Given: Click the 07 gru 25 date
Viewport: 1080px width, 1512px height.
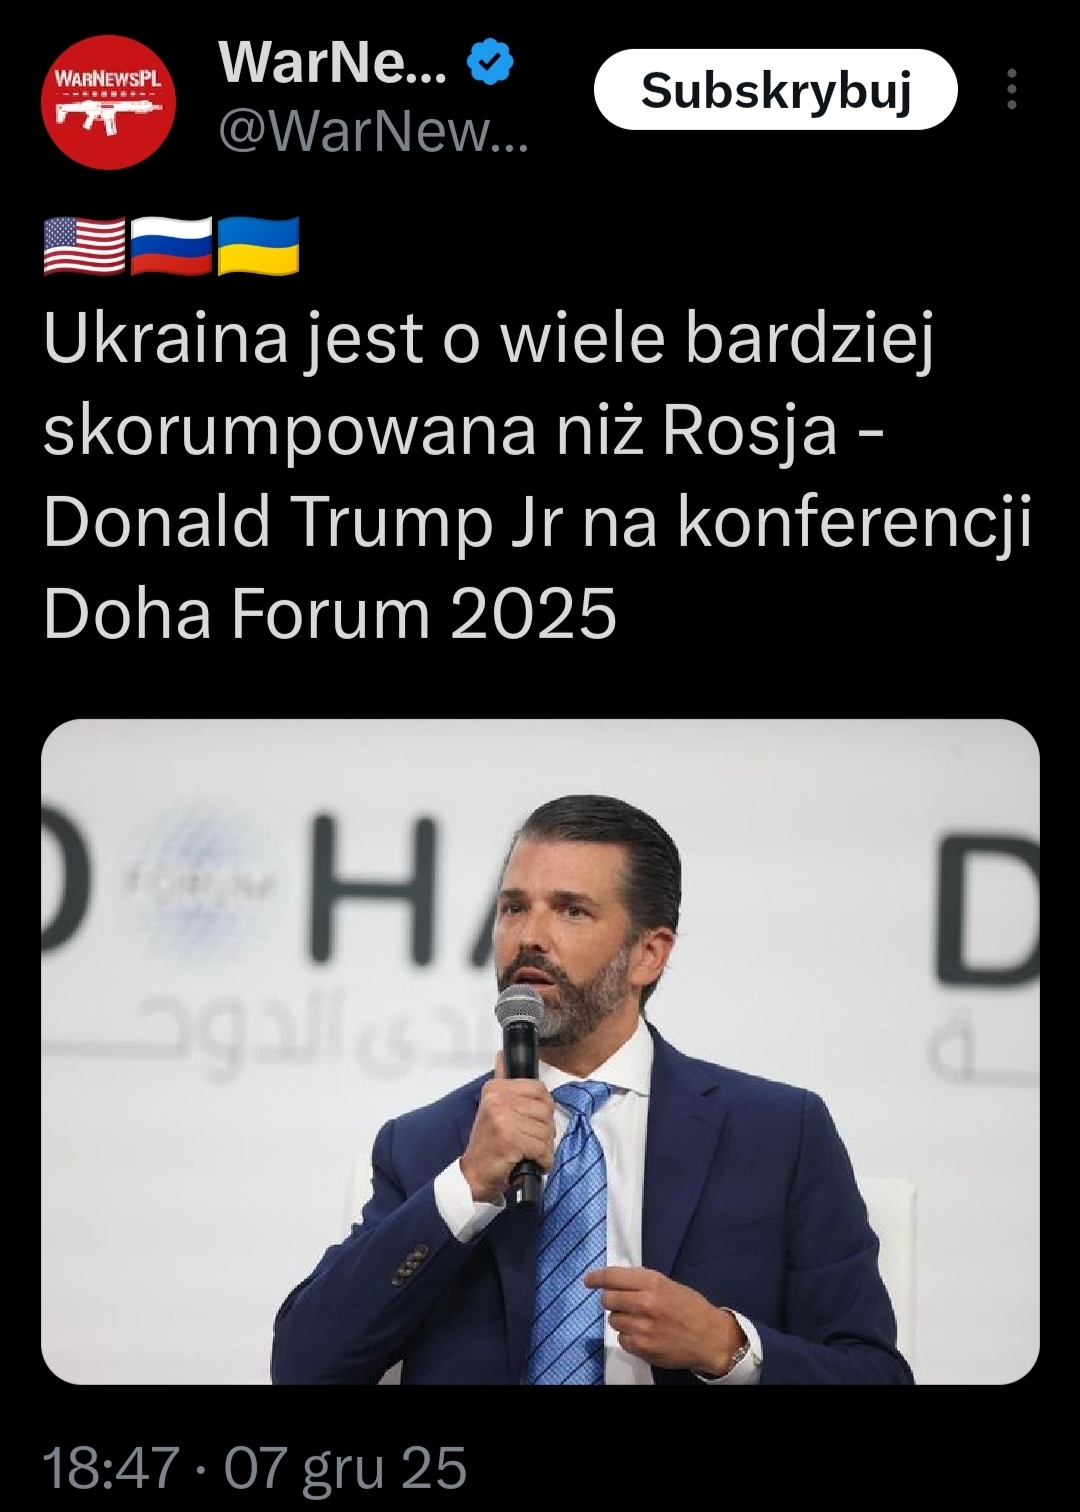Looking at the screenshot, I should [x=346, y=1468].
